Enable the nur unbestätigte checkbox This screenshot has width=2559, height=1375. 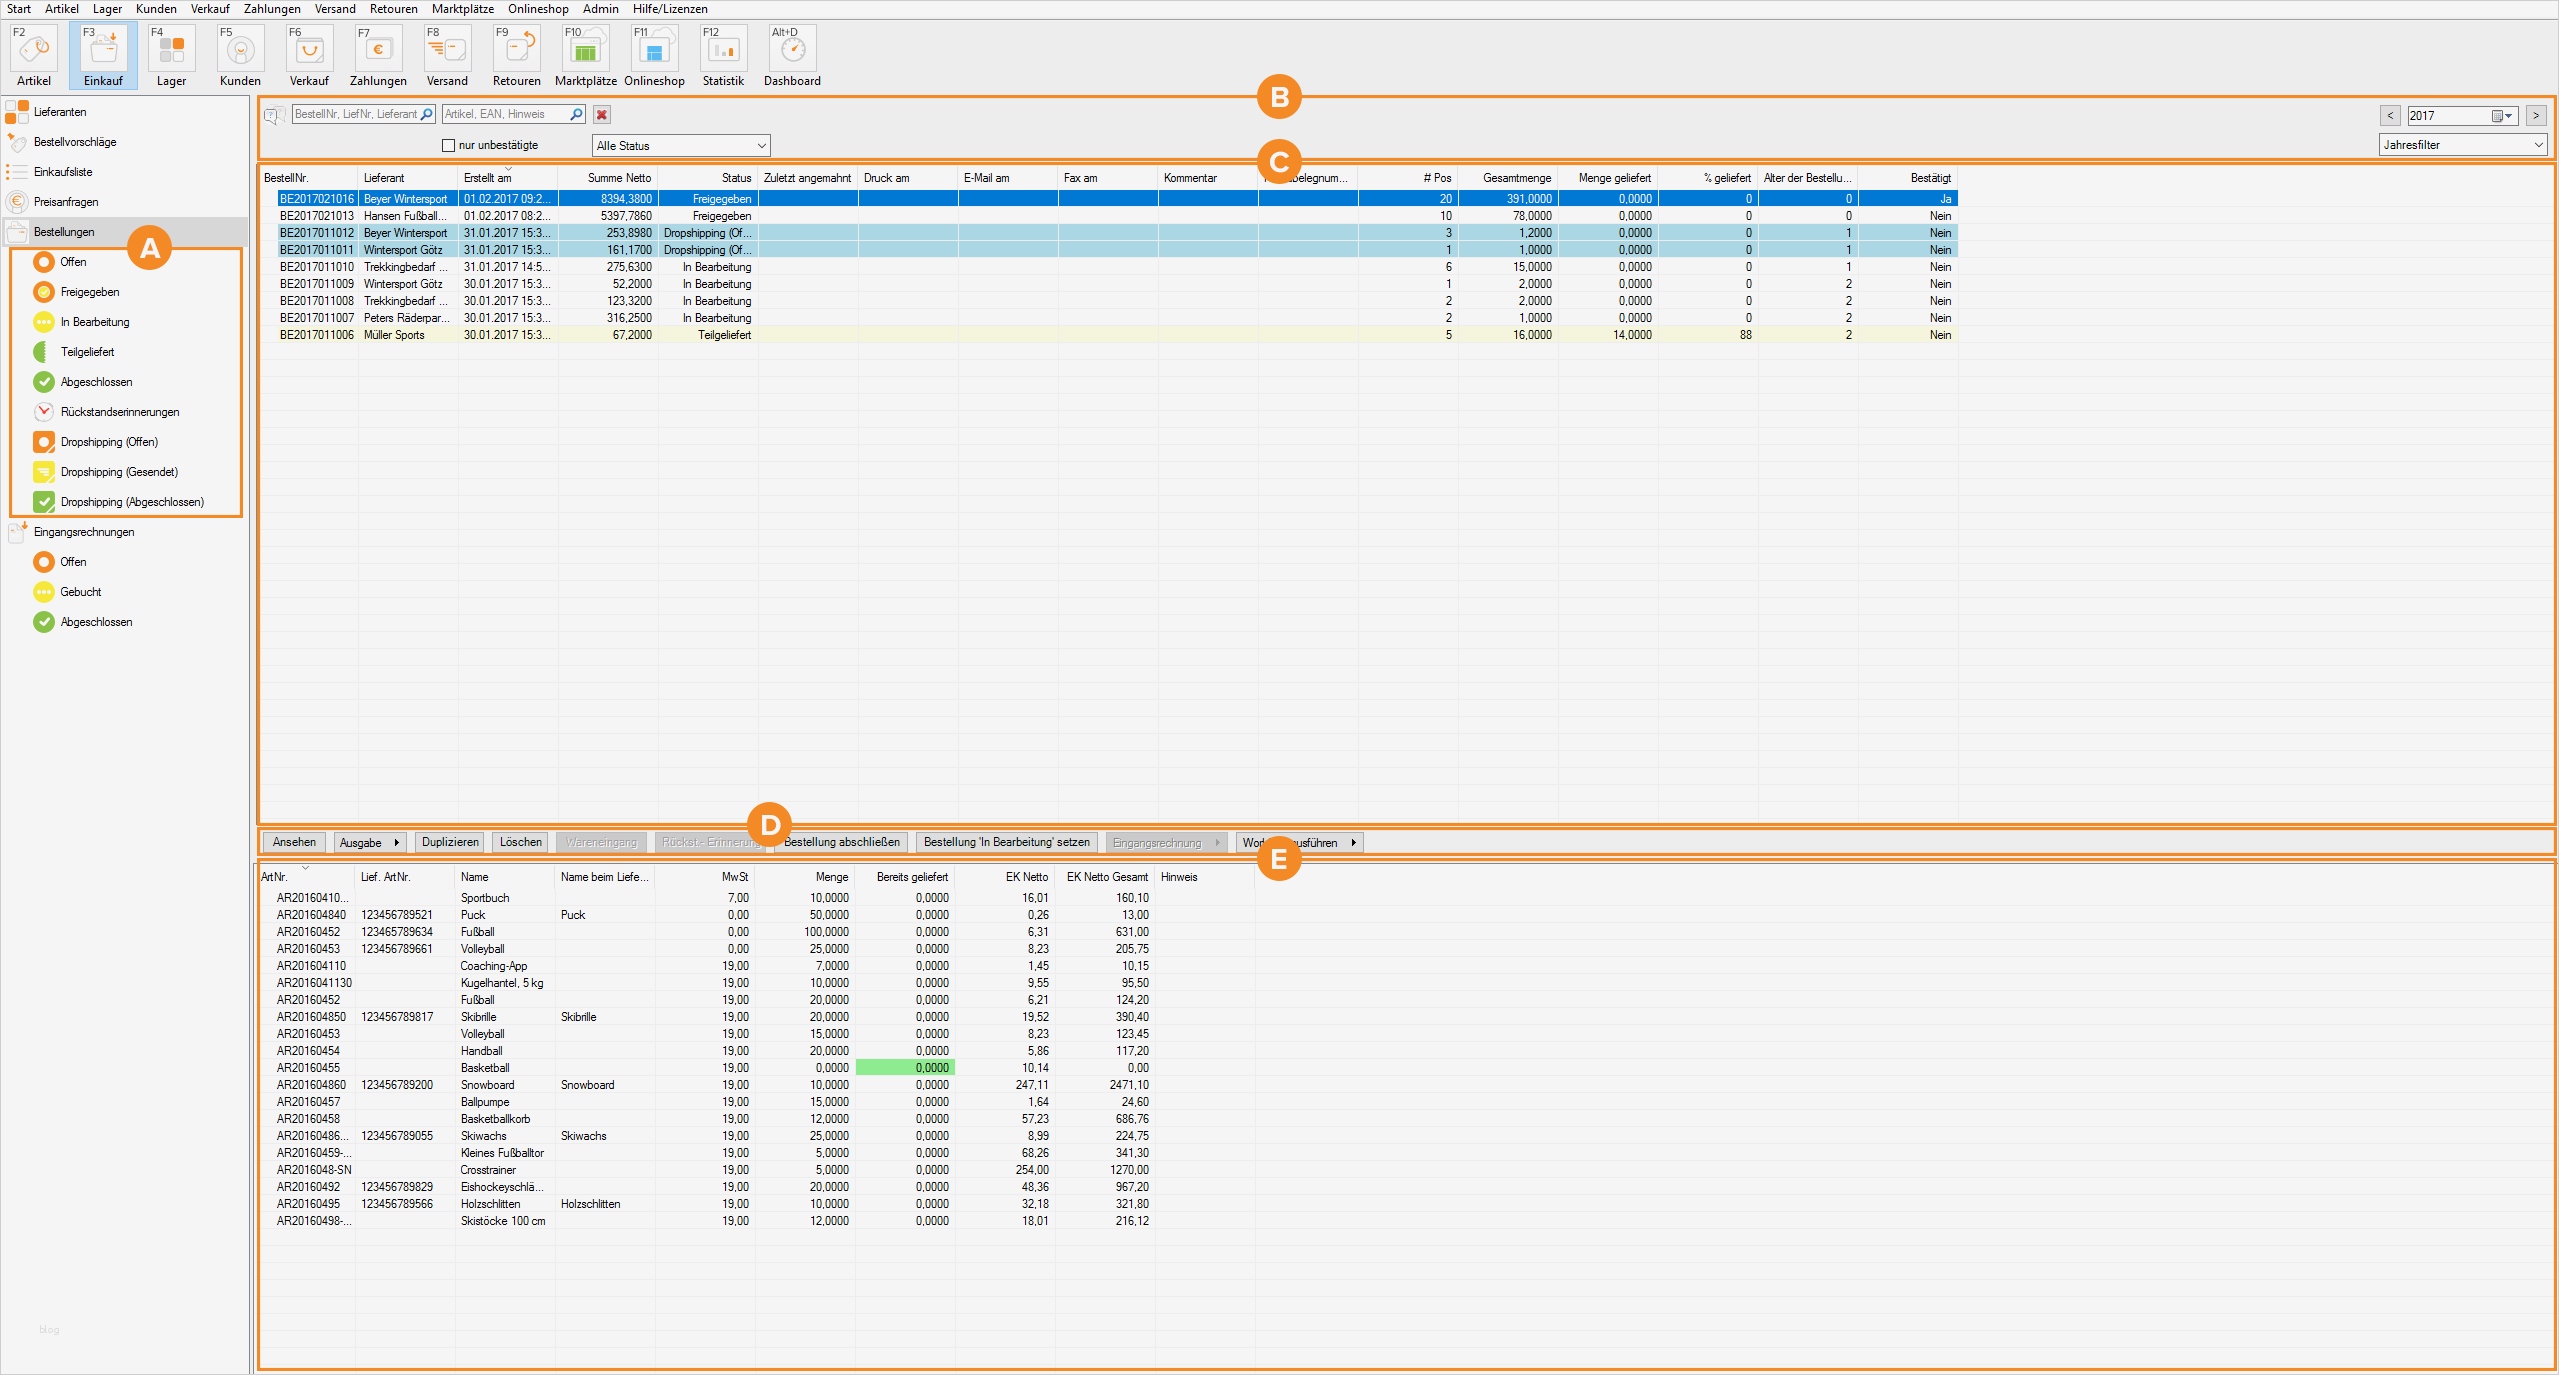pos(449,146)
